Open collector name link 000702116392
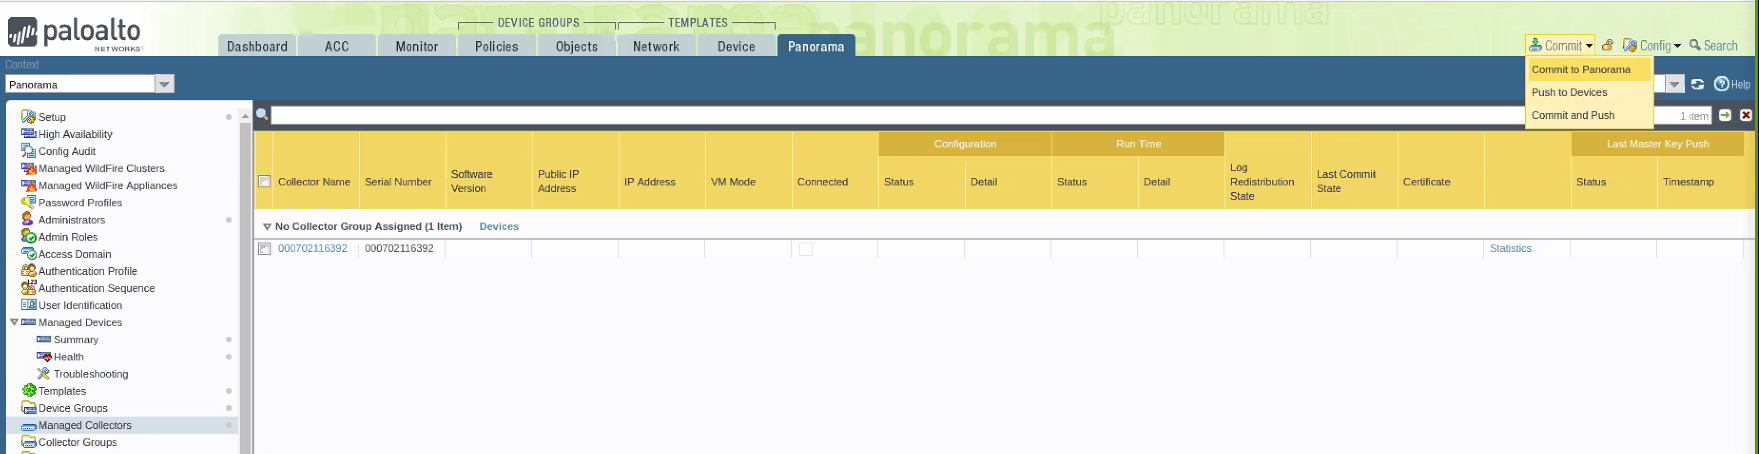 tap(312, 248)
